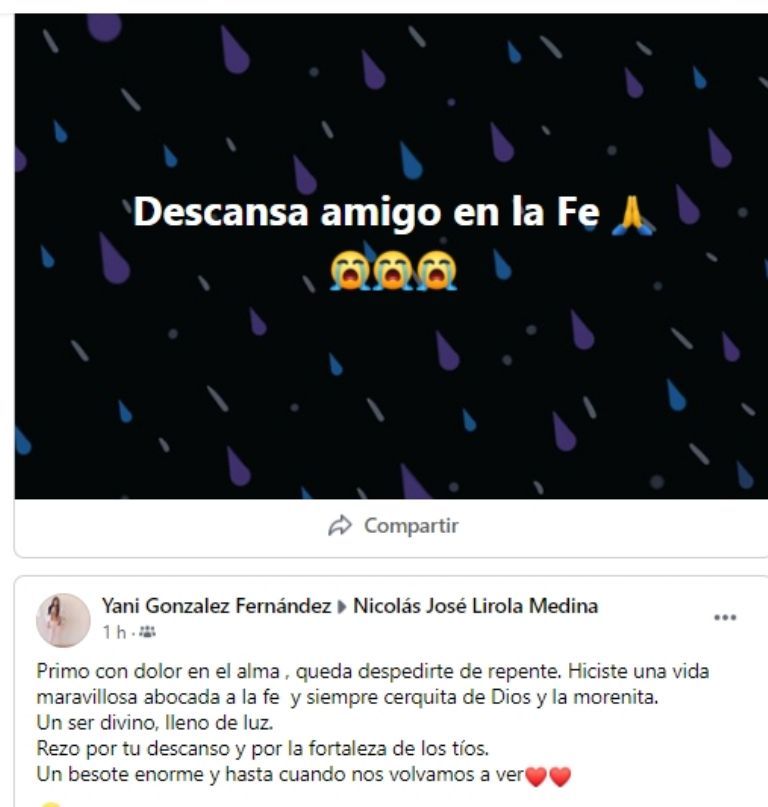Open the three-dot post options menu
This screenshot has width=768, height=807.
click(x=725, y=617)
